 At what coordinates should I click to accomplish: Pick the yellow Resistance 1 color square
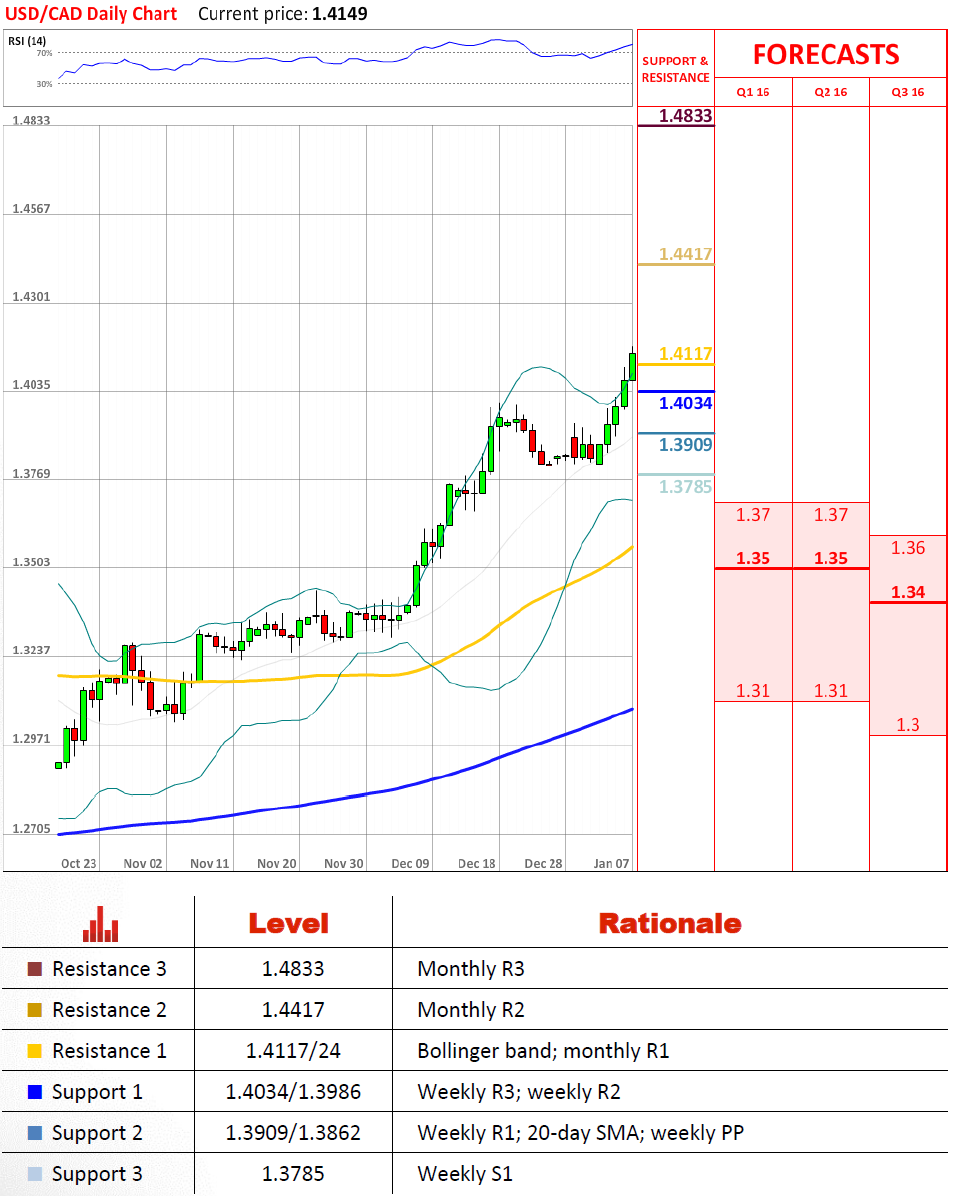[35, 1051]
